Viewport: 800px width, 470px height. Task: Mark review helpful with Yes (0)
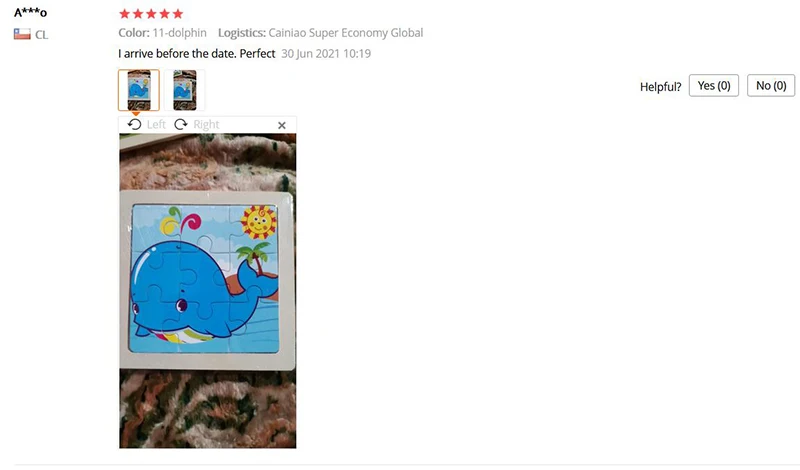point(714,86)
